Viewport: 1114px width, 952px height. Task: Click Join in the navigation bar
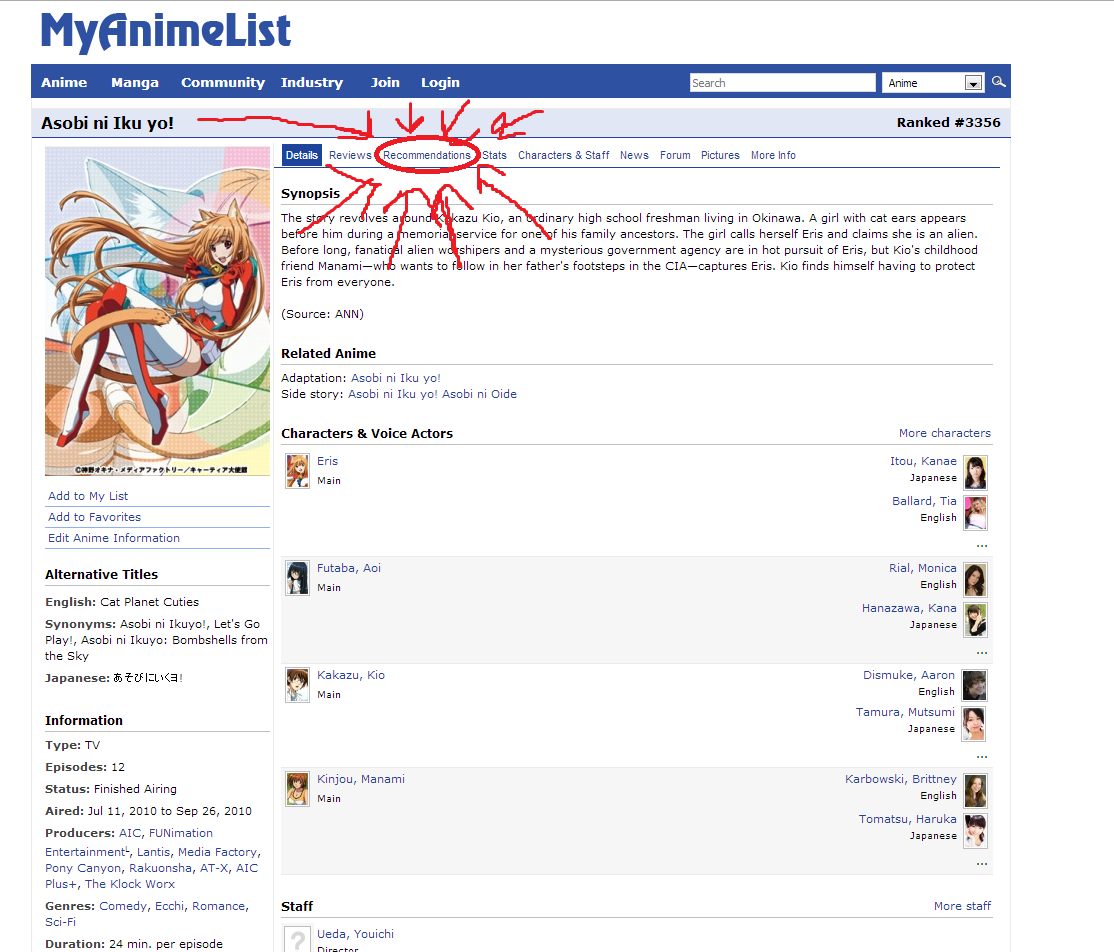pyautogui.click(x=385, y=82)
